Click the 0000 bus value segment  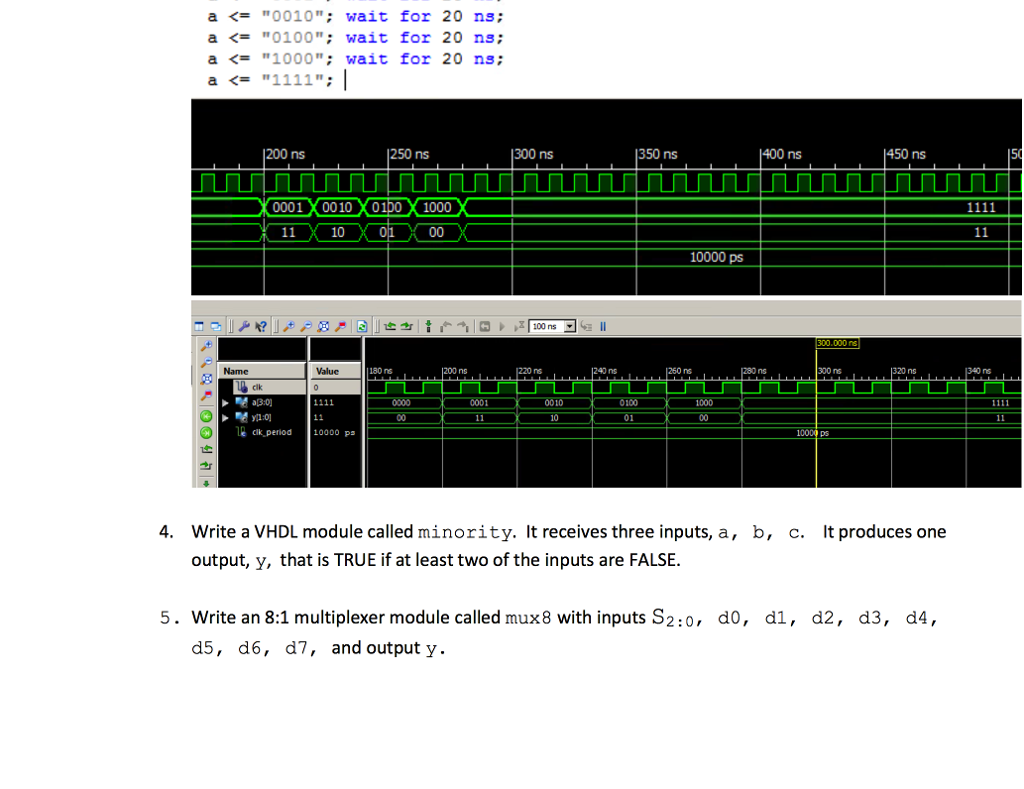click(x=401, y=403)
